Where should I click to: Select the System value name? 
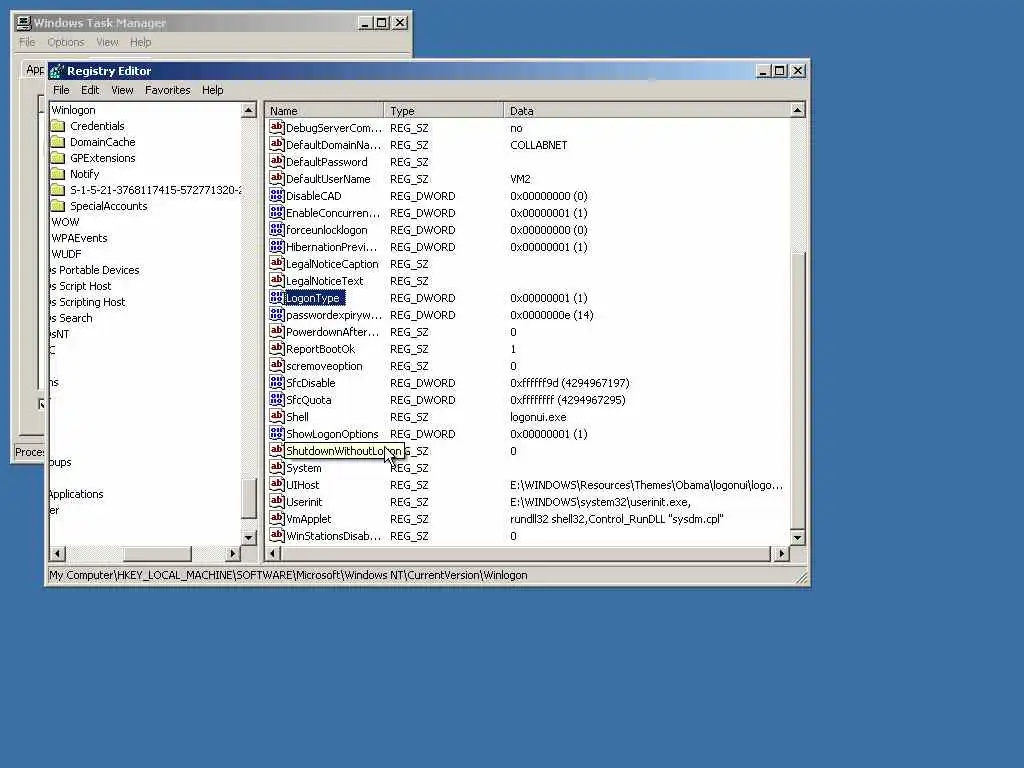304,468
